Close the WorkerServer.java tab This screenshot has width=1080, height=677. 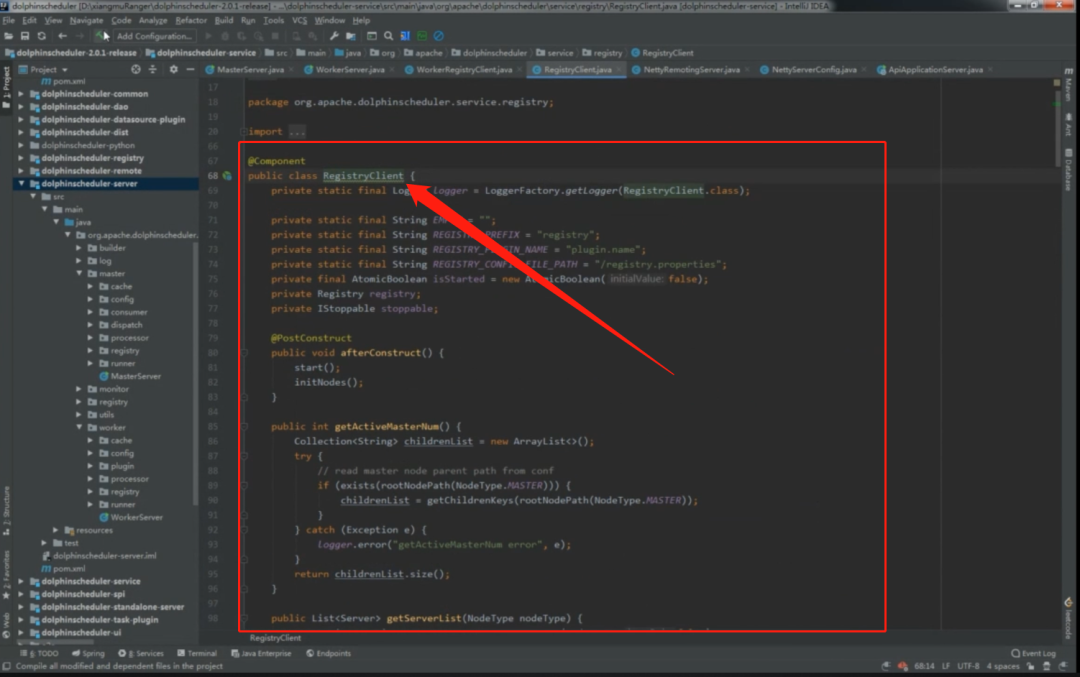click(392, 70)
